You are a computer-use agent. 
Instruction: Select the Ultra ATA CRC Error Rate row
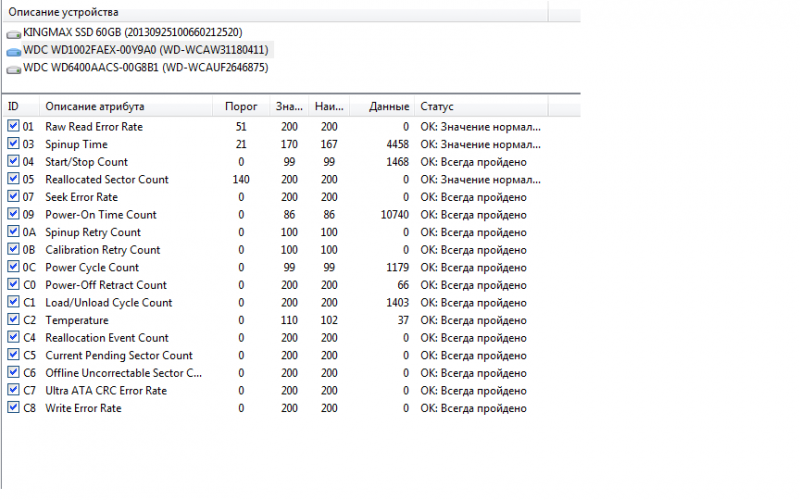[x=106, y=390]
